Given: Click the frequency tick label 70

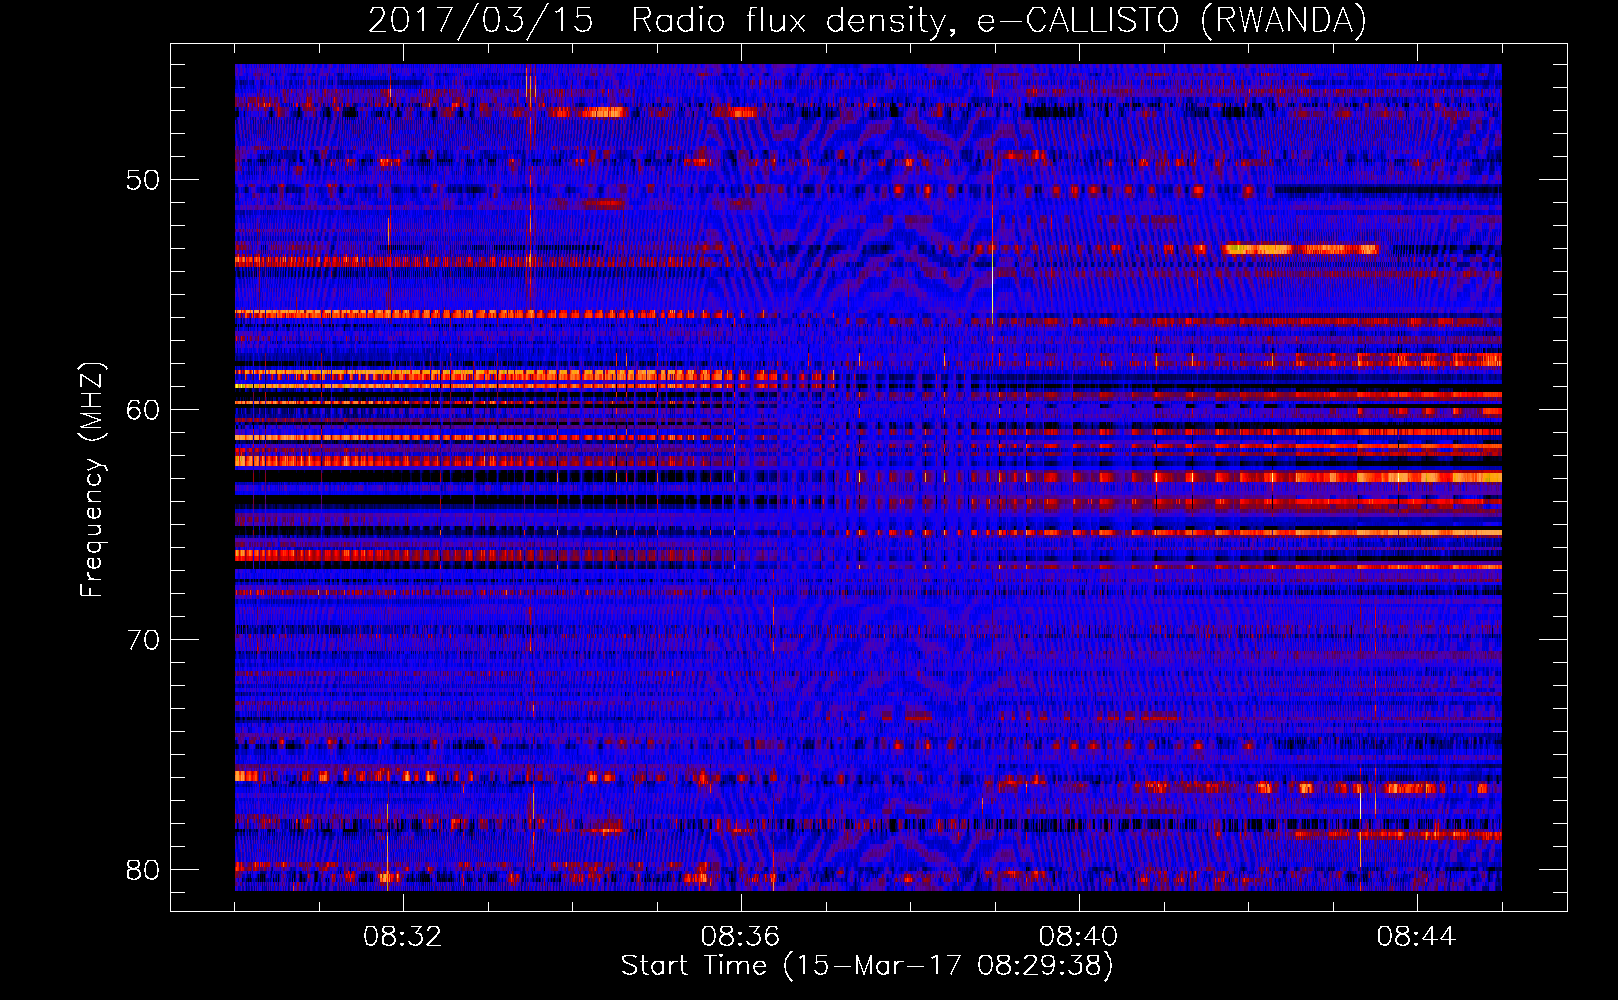Looking at the screenshot, I should [142, 639].
